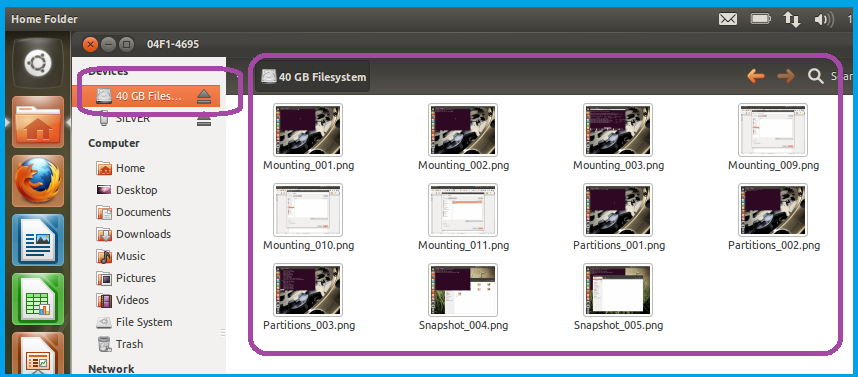
Task: Eject the 40 GB Filesystem device
Action: pyautogui.click(x=204, y=96)
